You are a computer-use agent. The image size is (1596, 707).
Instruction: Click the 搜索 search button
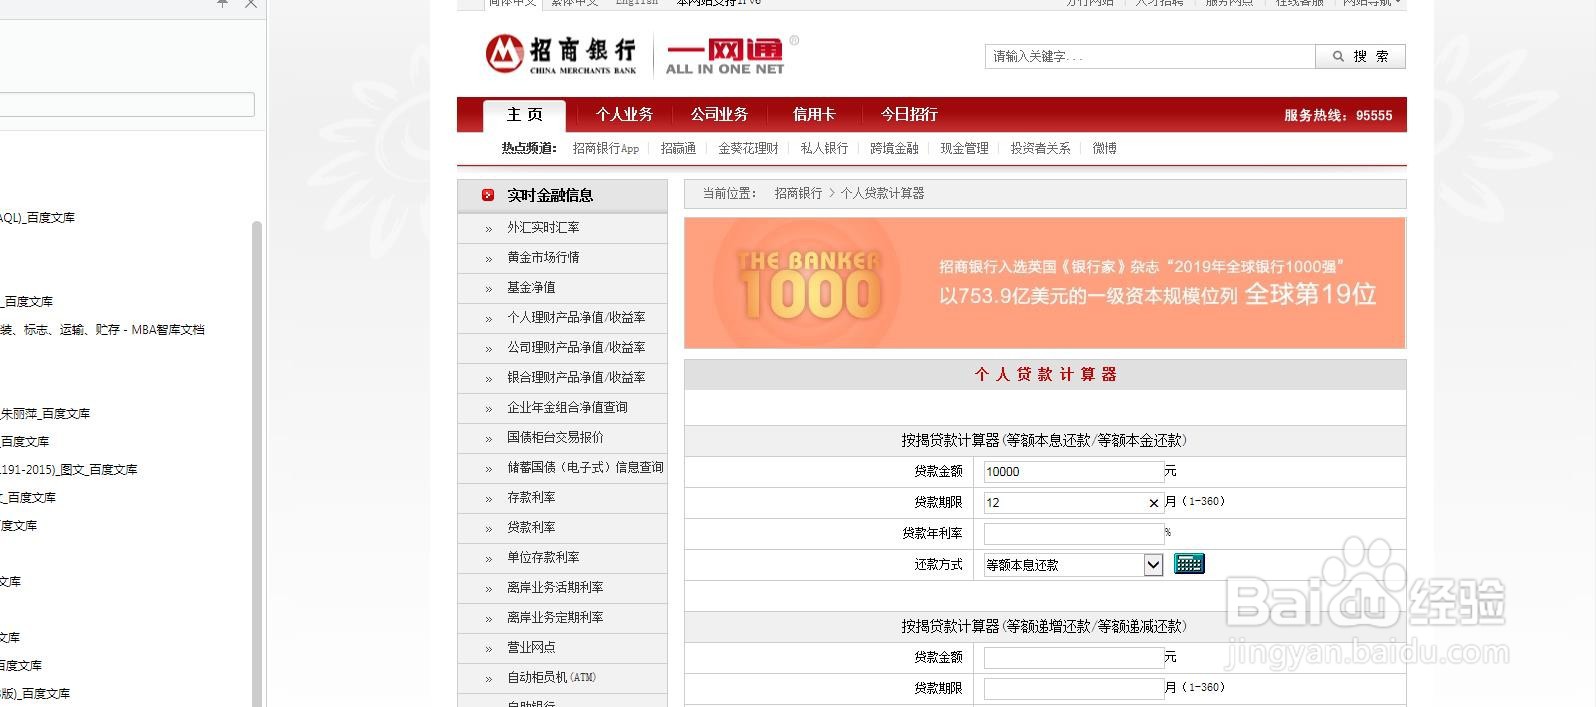pyautogui.click(x=1361, y=57)
